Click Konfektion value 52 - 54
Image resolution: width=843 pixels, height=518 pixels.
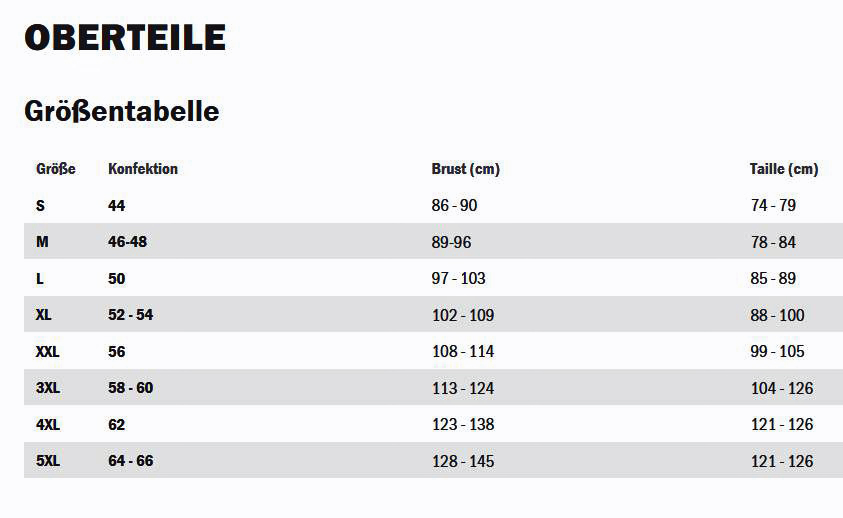[x=131, y=315]
